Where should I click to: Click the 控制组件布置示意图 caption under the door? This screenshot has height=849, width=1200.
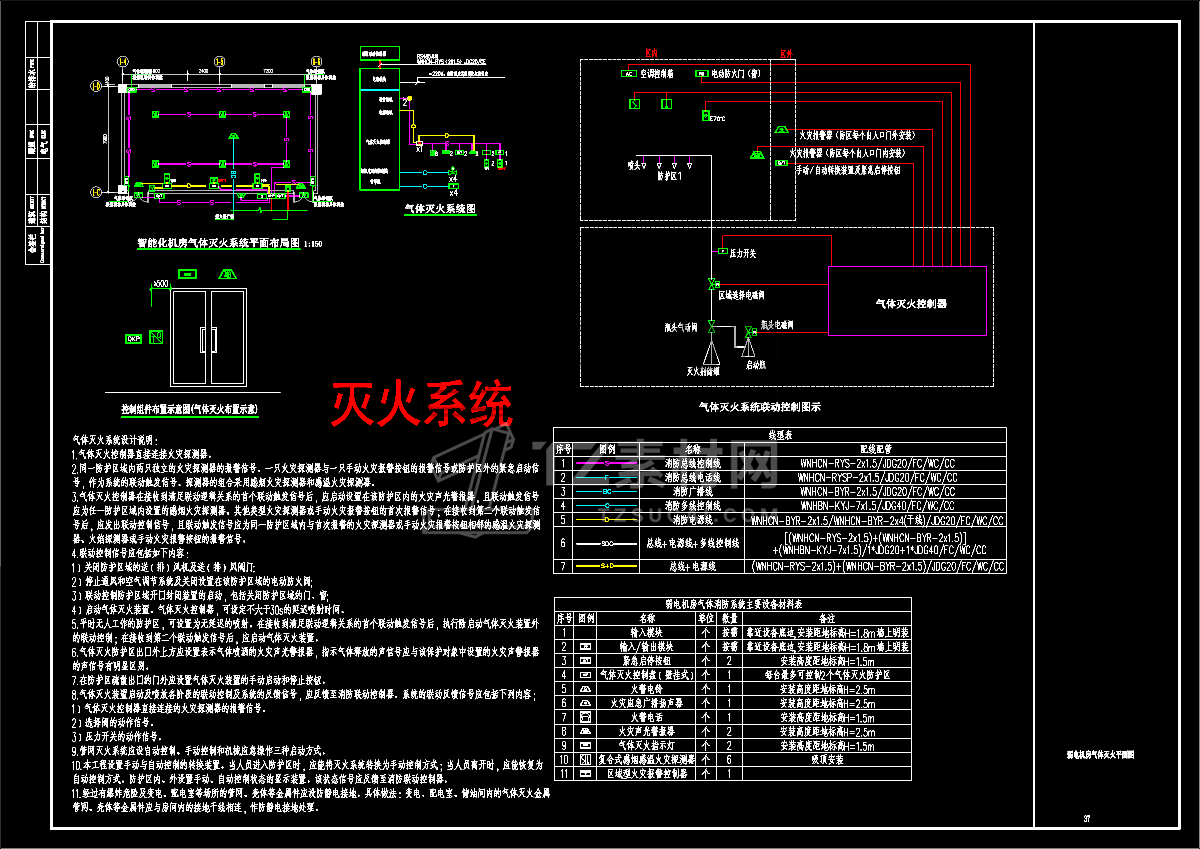pos(190,410)
